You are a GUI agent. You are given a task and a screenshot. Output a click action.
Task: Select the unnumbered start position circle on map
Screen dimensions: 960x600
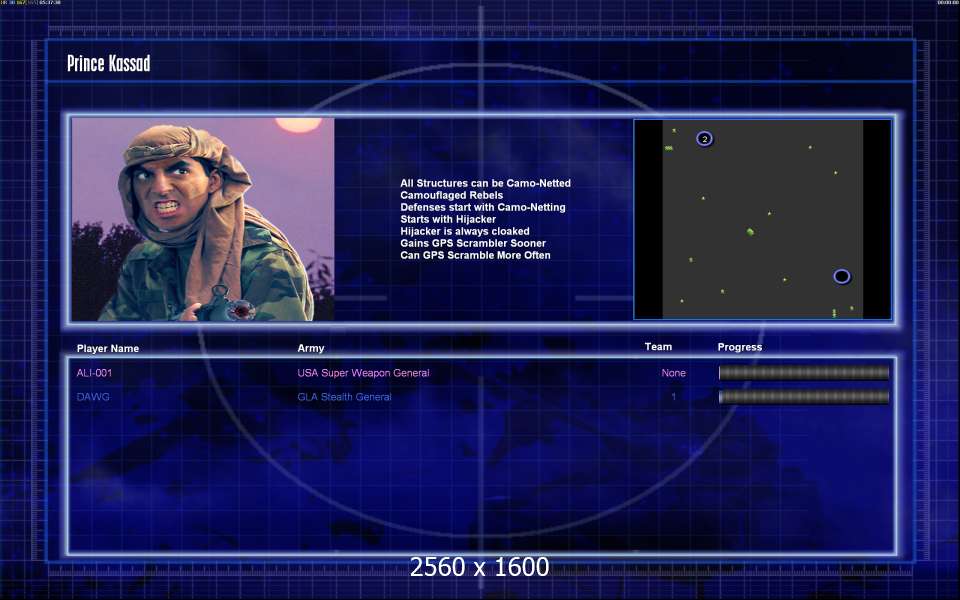(842, 277)
